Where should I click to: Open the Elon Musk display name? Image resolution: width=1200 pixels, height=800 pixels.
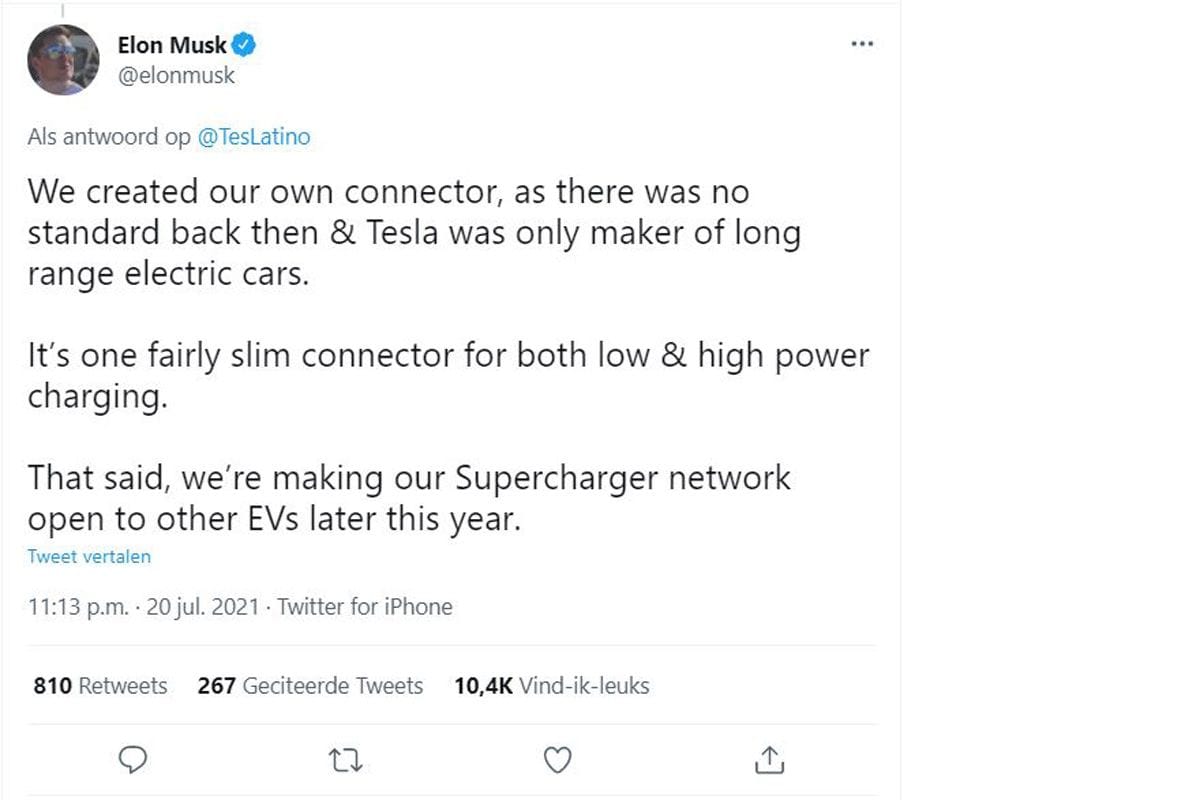(173, 44)
